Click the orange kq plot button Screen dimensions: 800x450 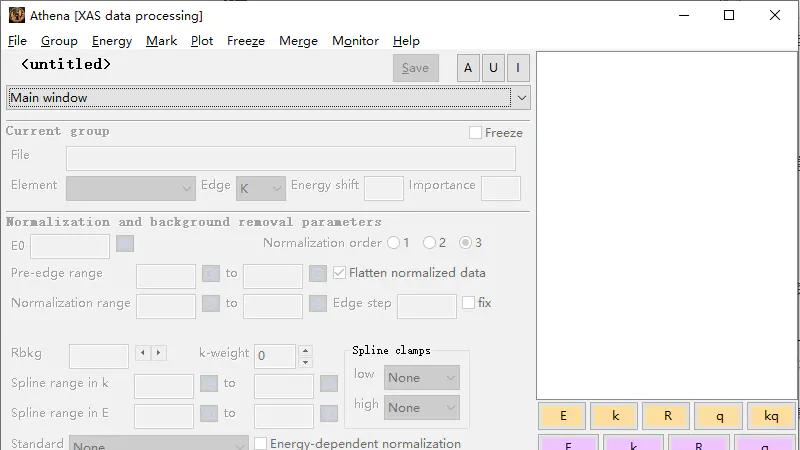[x=771, y=416]
